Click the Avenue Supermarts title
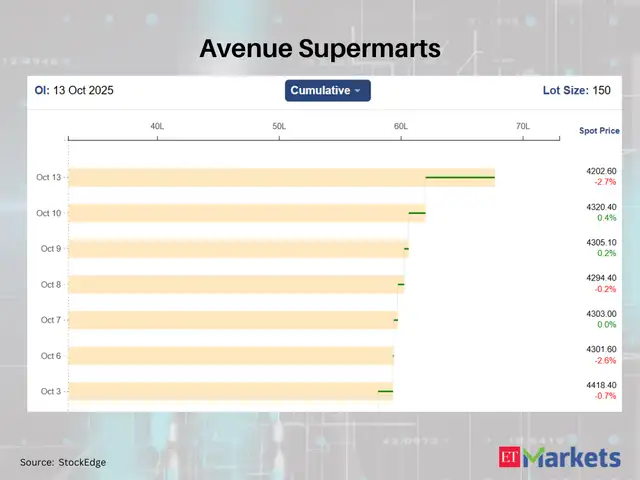Image resolution: width=640 pixels, height=480 pixels. [x=319, y=48]
